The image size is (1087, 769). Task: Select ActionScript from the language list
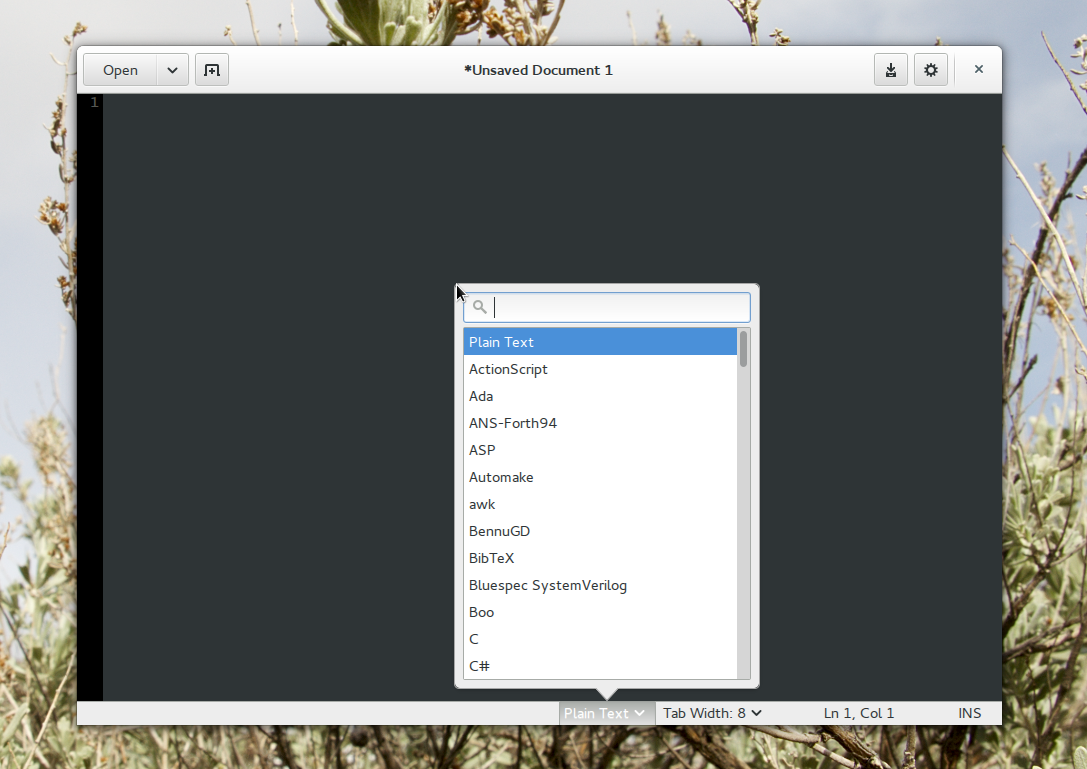pyautogui.click(x=508, y=369)
